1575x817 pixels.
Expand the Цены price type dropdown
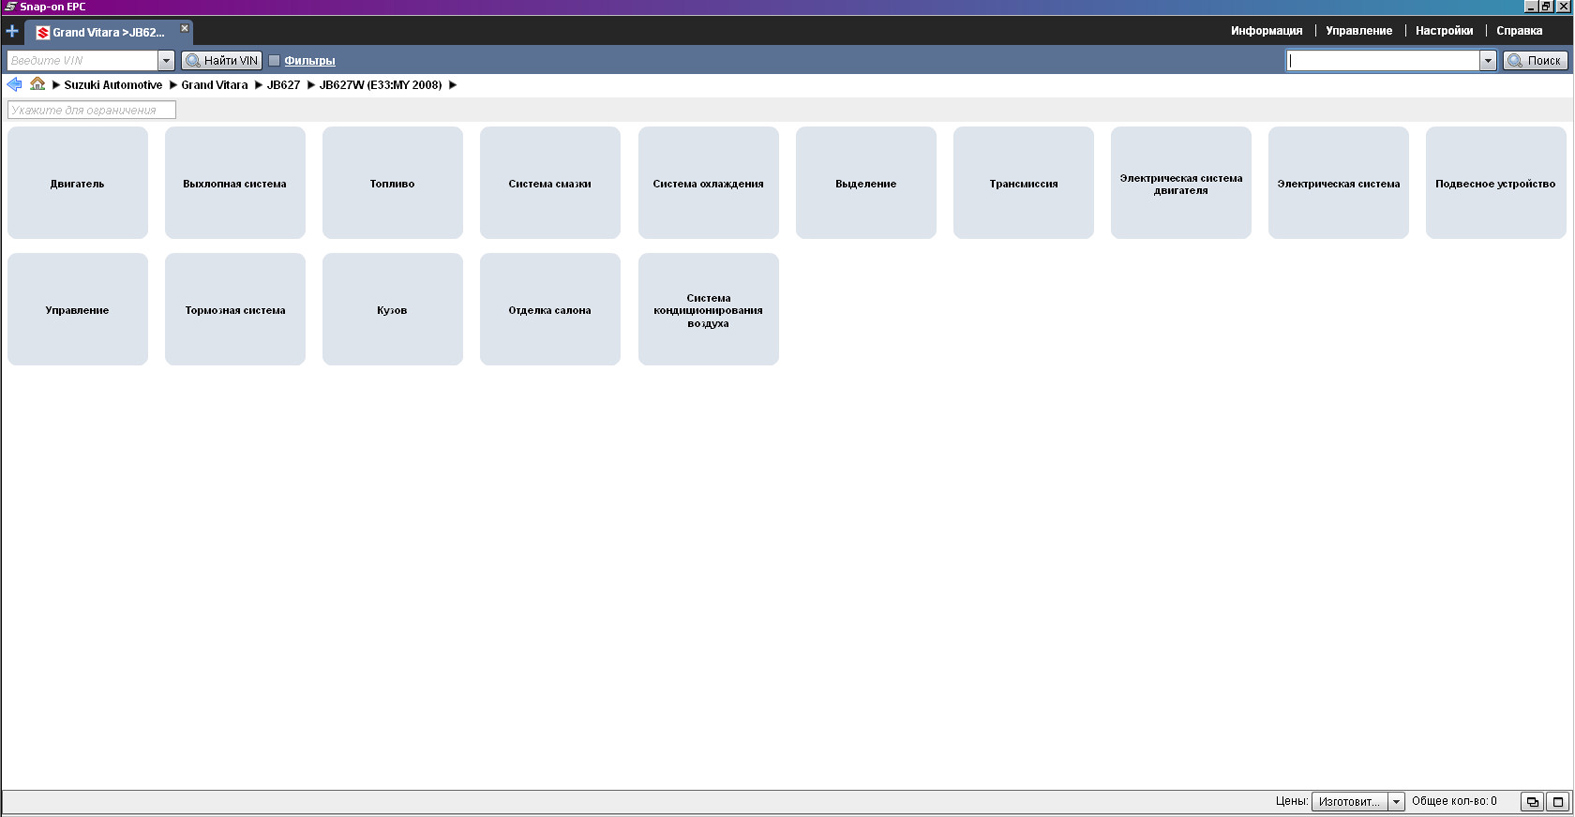click(1396, 802)
